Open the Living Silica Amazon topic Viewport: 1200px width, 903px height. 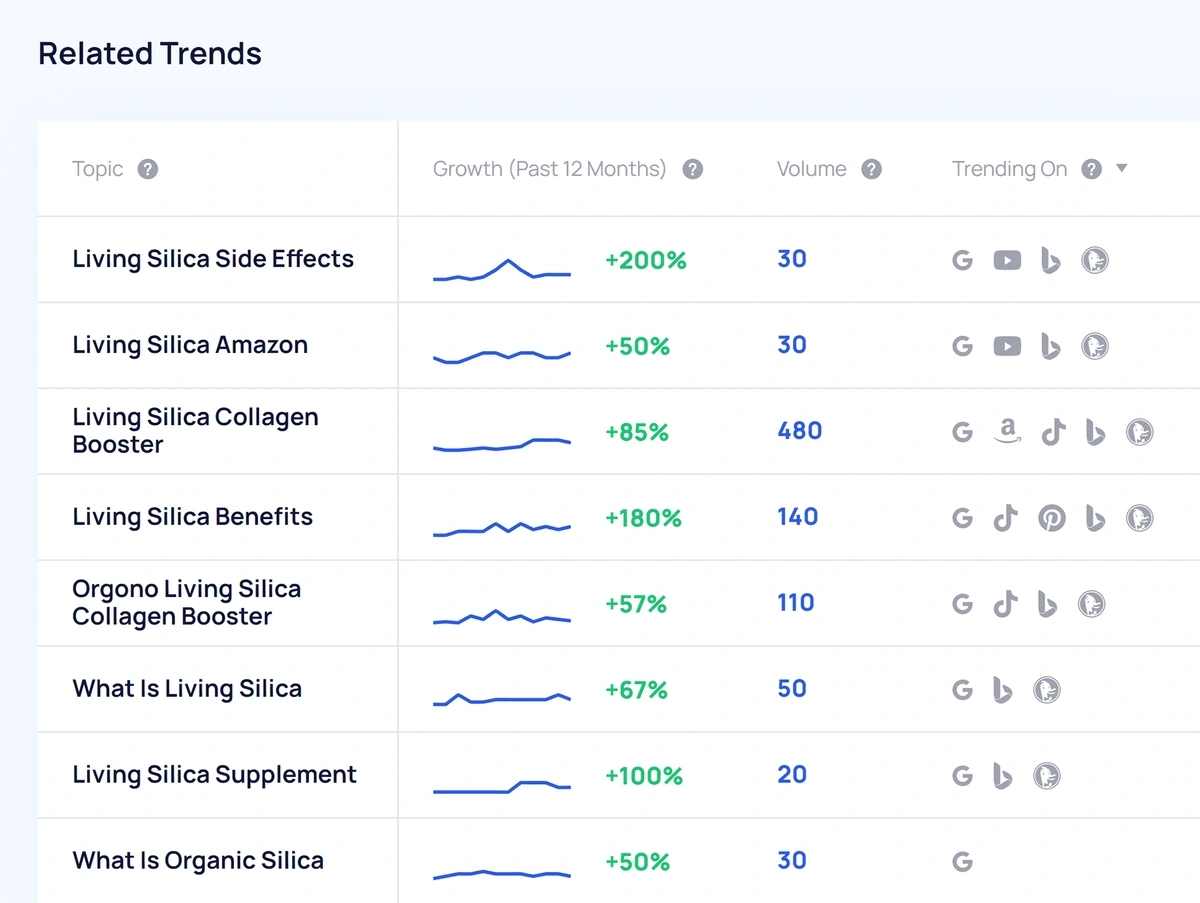[x=190, y=345]
